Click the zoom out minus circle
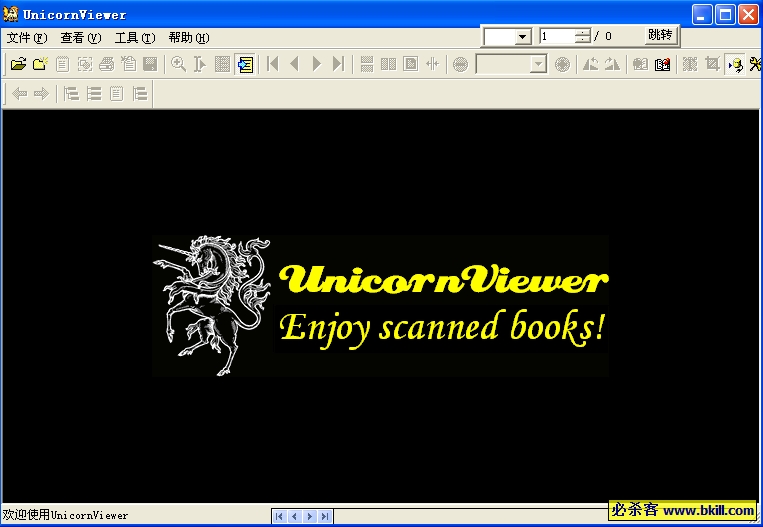The image size is (763, 527). click(460, 64)
